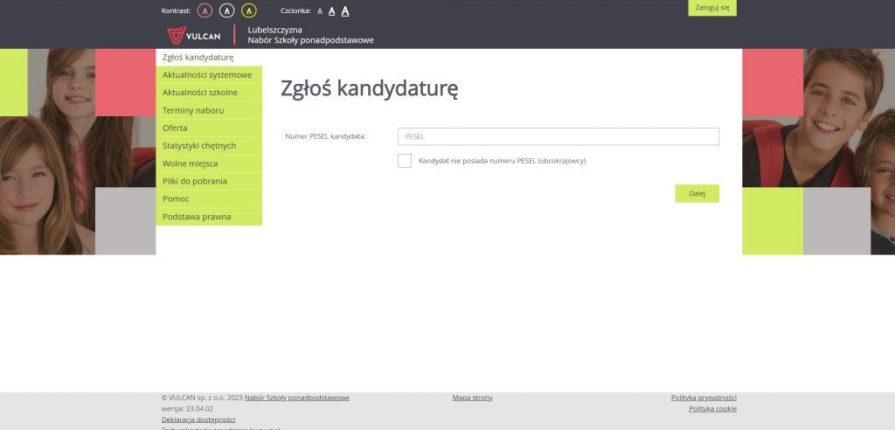Image resolution: width=895 pixels, height=430 pixels.
Task: Click the PESEL number input field
Action: coord(557,137)
